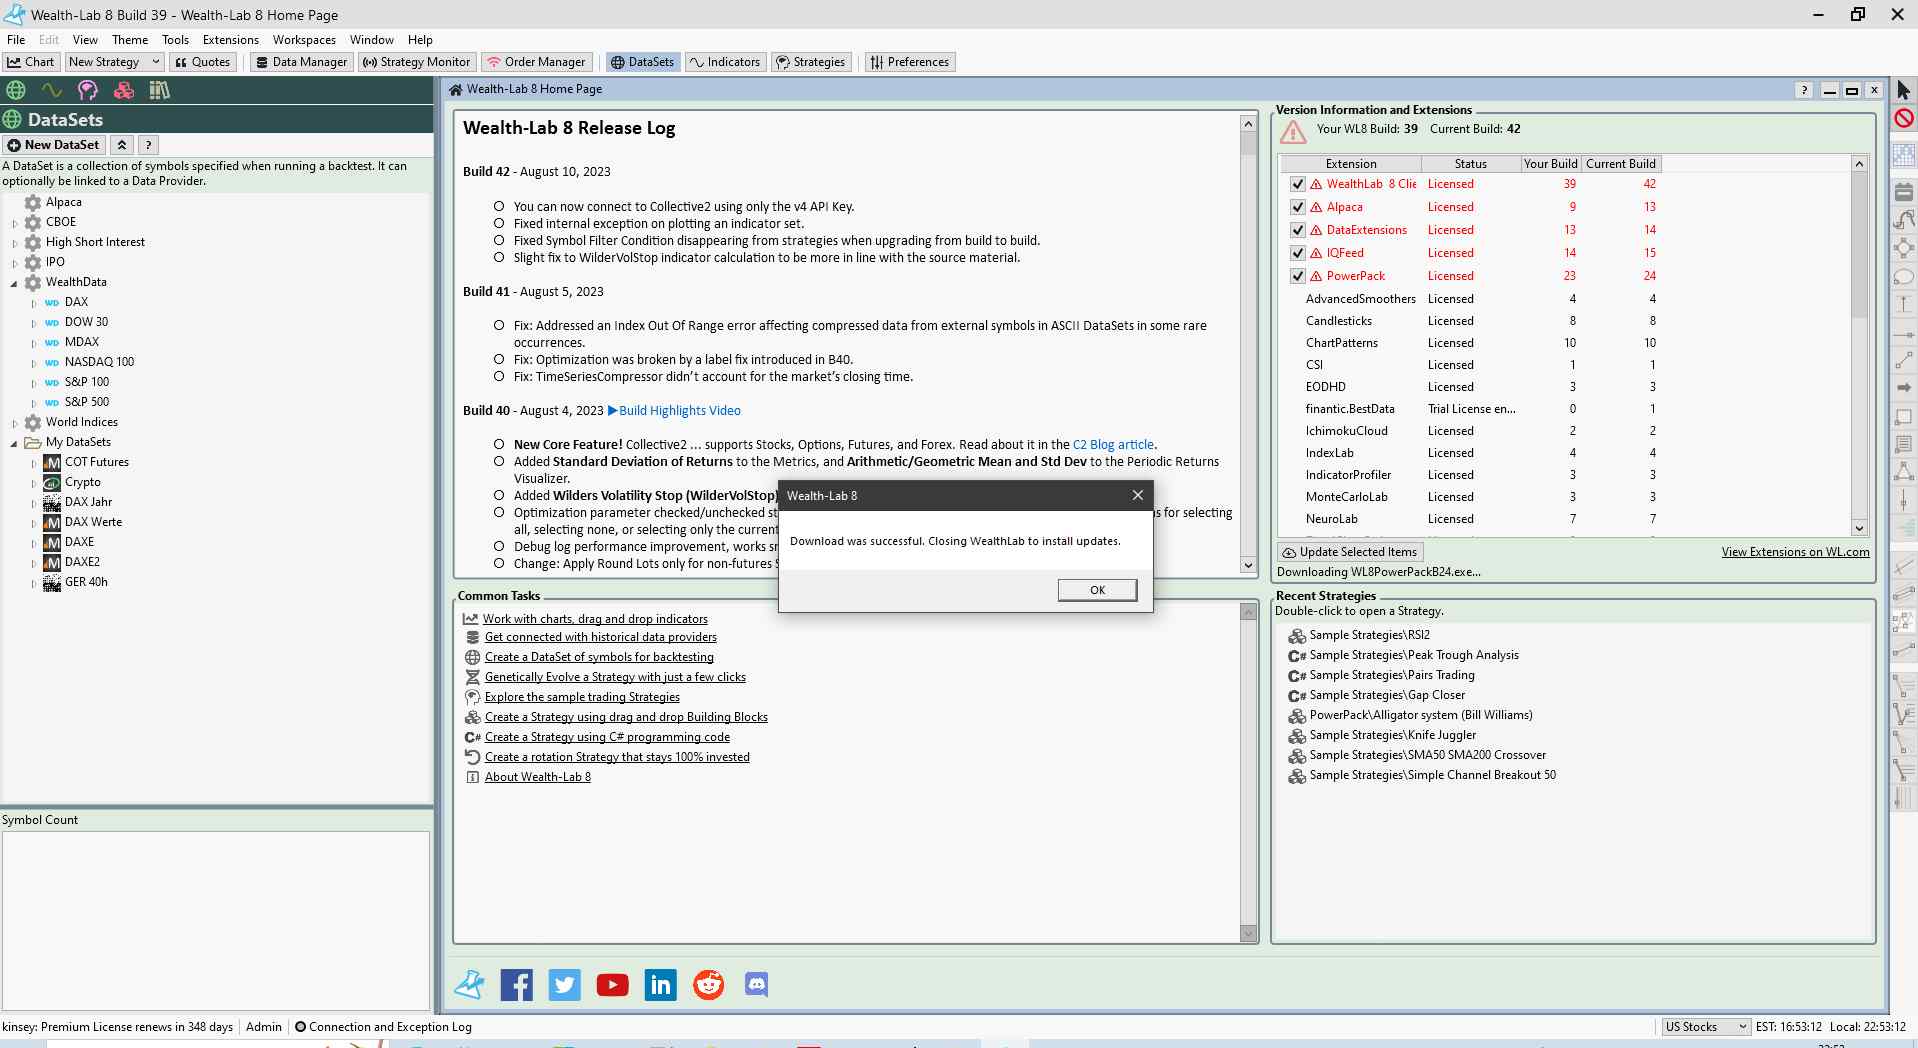Open the Order Manager
Image resolution: width=1918 pixels, height=1048 pixels.
(x=536, y=62)
